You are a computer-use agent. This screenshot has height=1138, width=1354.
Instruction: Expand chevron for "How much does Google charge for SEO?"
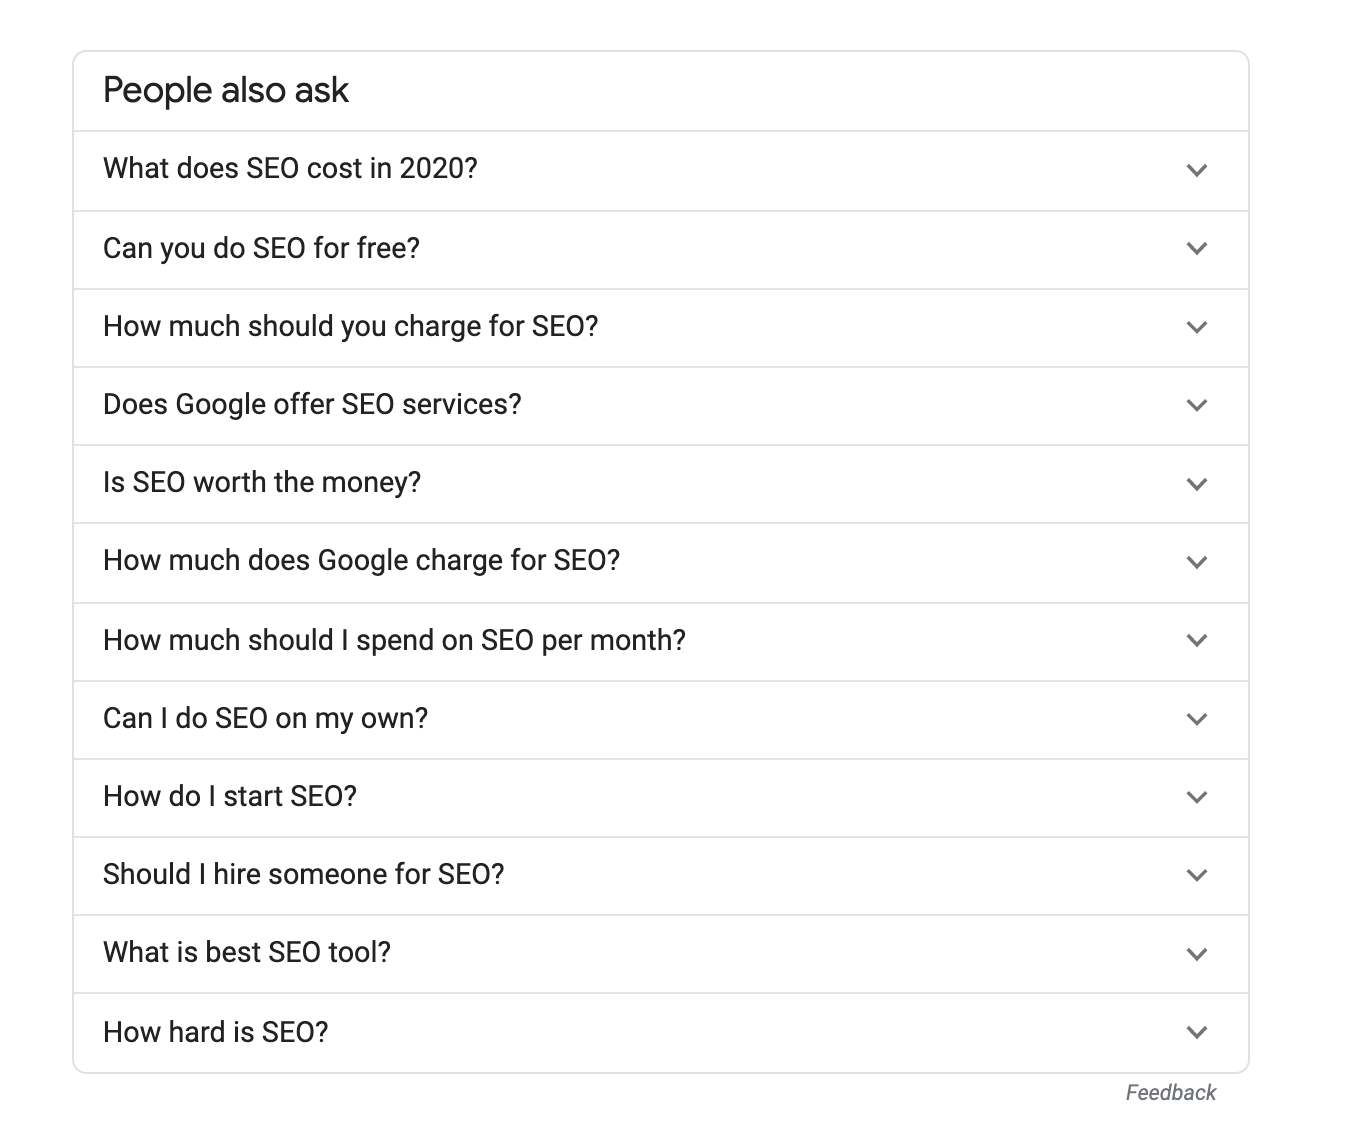point(1196,562)
